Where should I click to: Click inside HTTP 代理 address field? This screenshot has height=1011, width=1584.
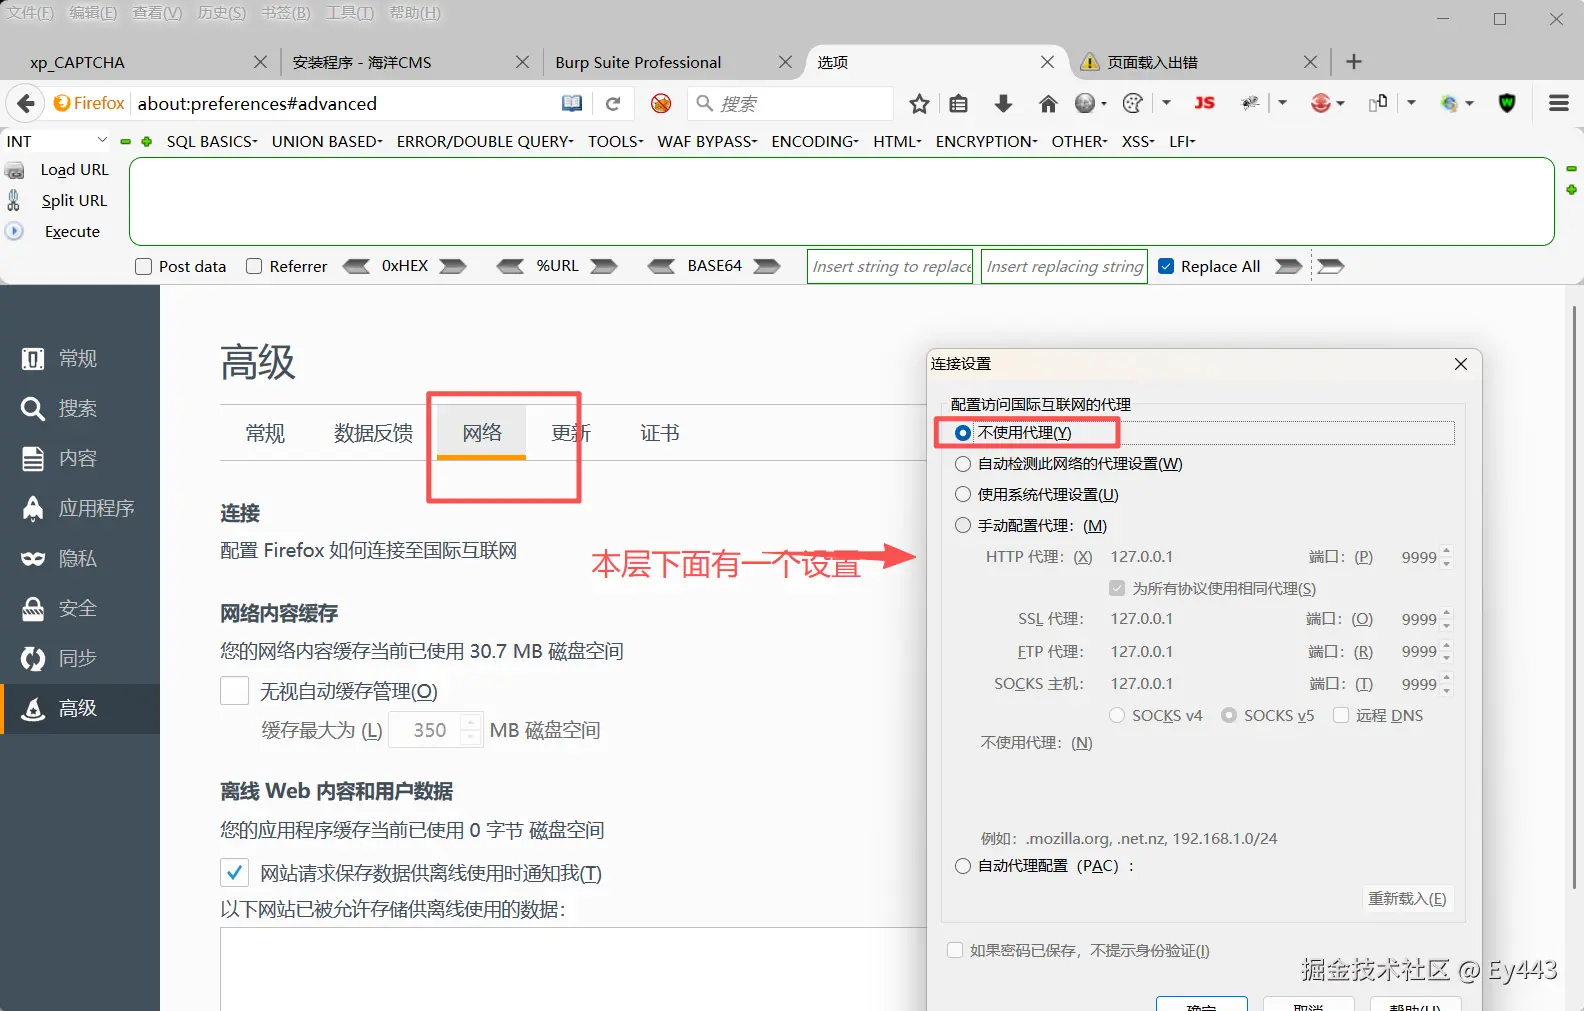[1200, 557]
